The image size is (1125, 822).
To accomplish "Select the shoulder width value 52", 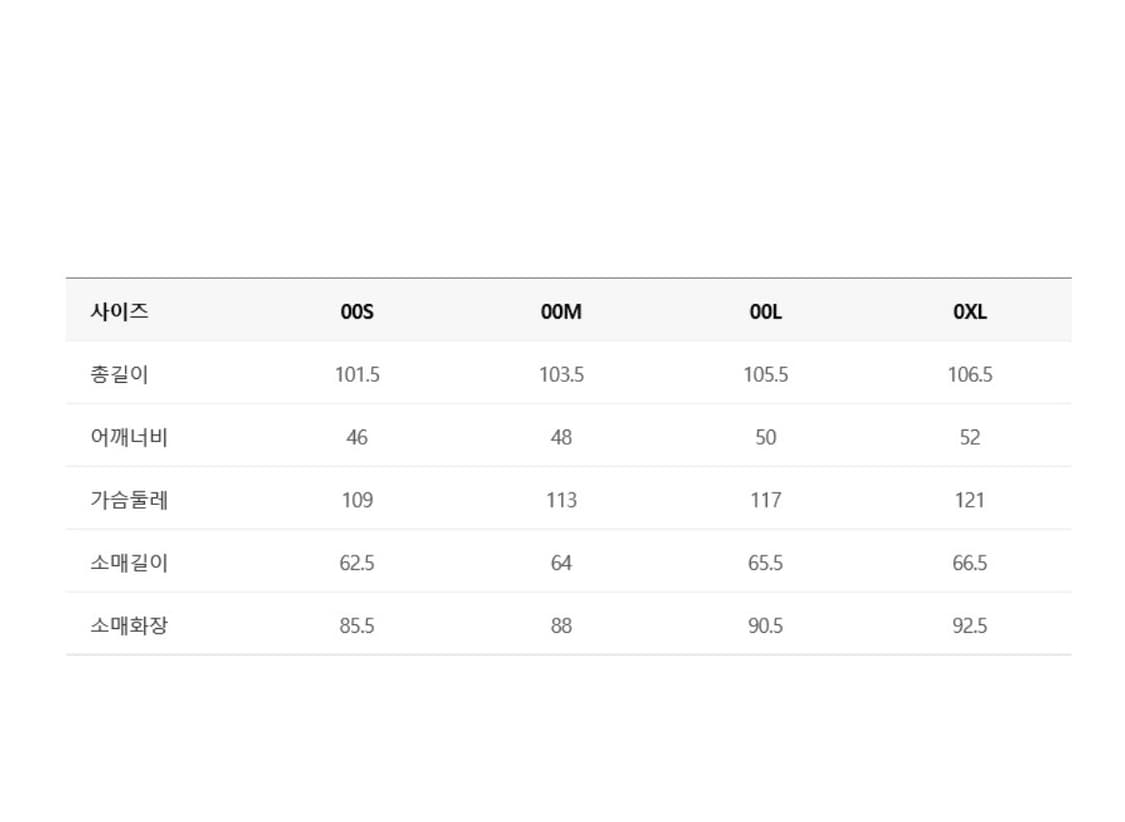I will click(x=969, y=437).
